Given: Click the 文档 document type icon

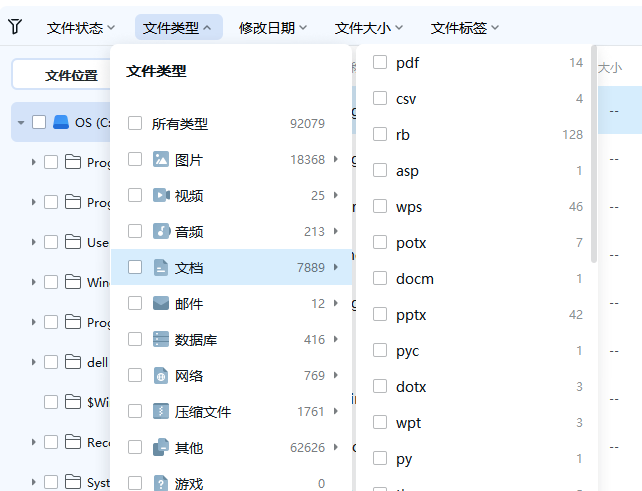Looking at the screenshot, I should point(161,267).
